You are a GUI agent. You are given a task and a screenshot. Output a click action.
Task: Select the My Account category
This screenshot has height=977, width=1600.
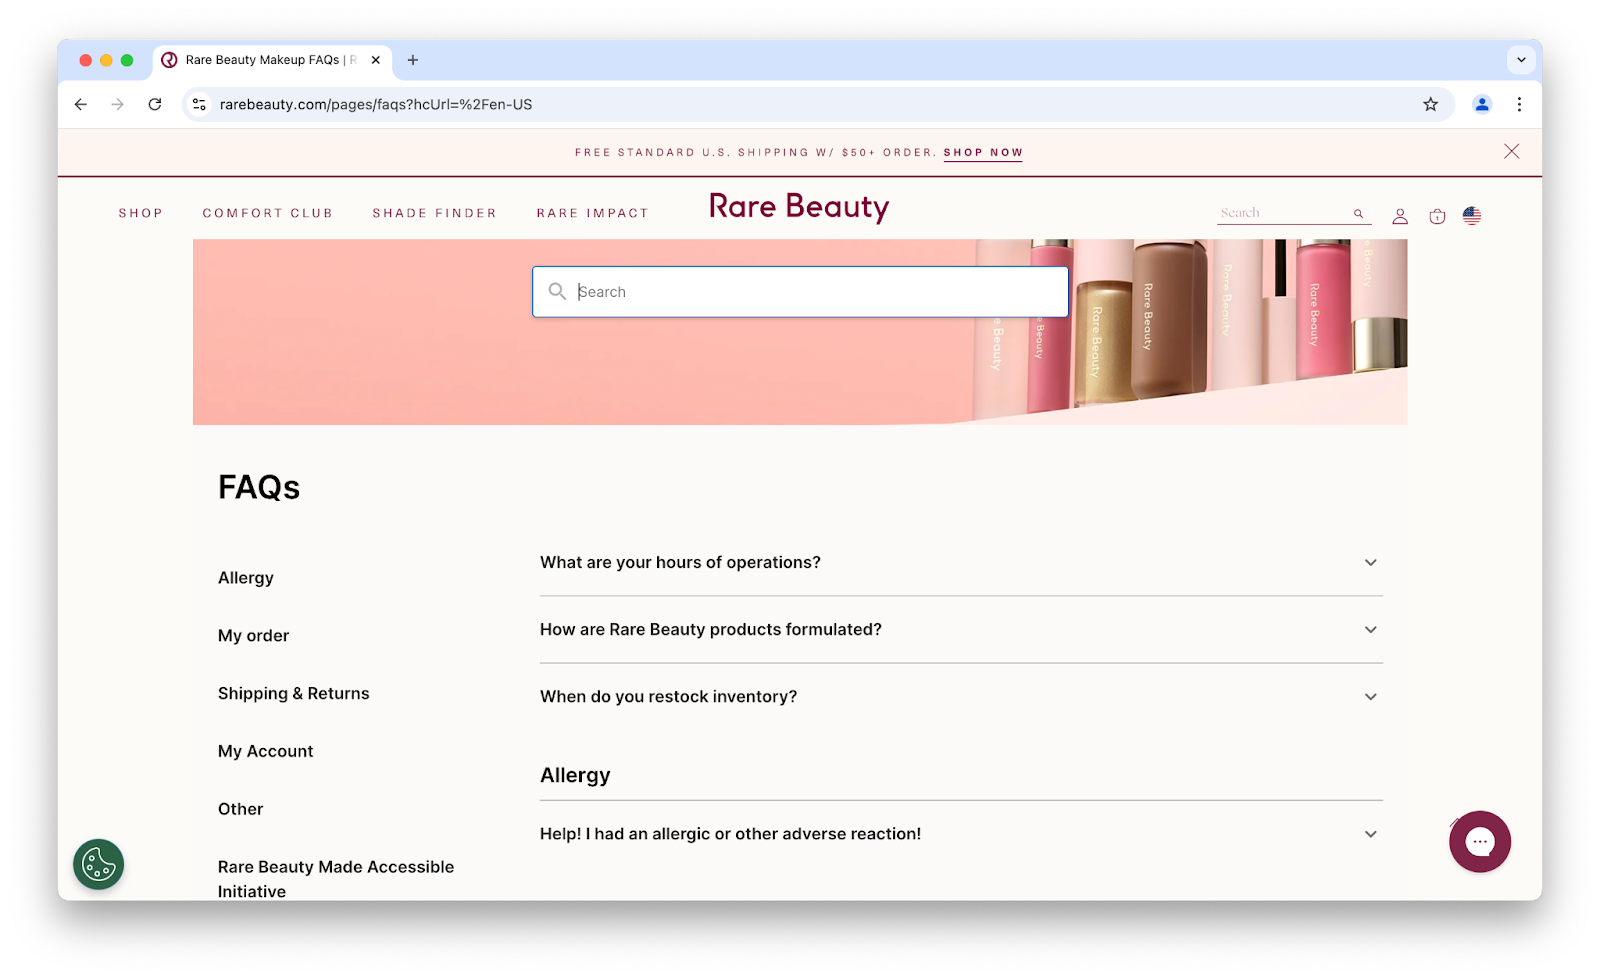click(266, 752)
